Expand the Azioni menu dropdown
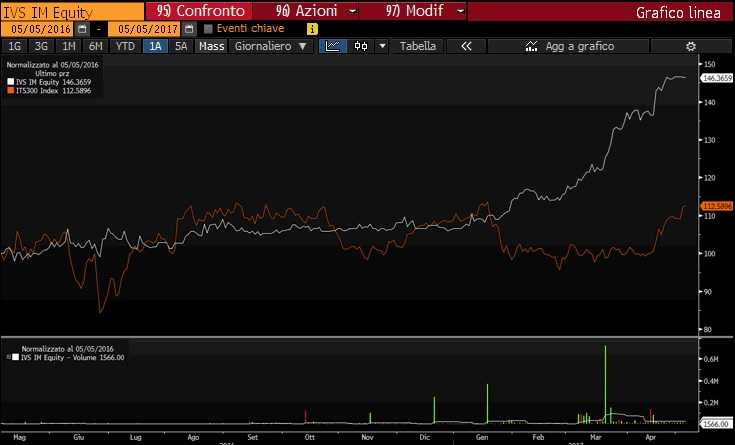 (x=353, y=11)
